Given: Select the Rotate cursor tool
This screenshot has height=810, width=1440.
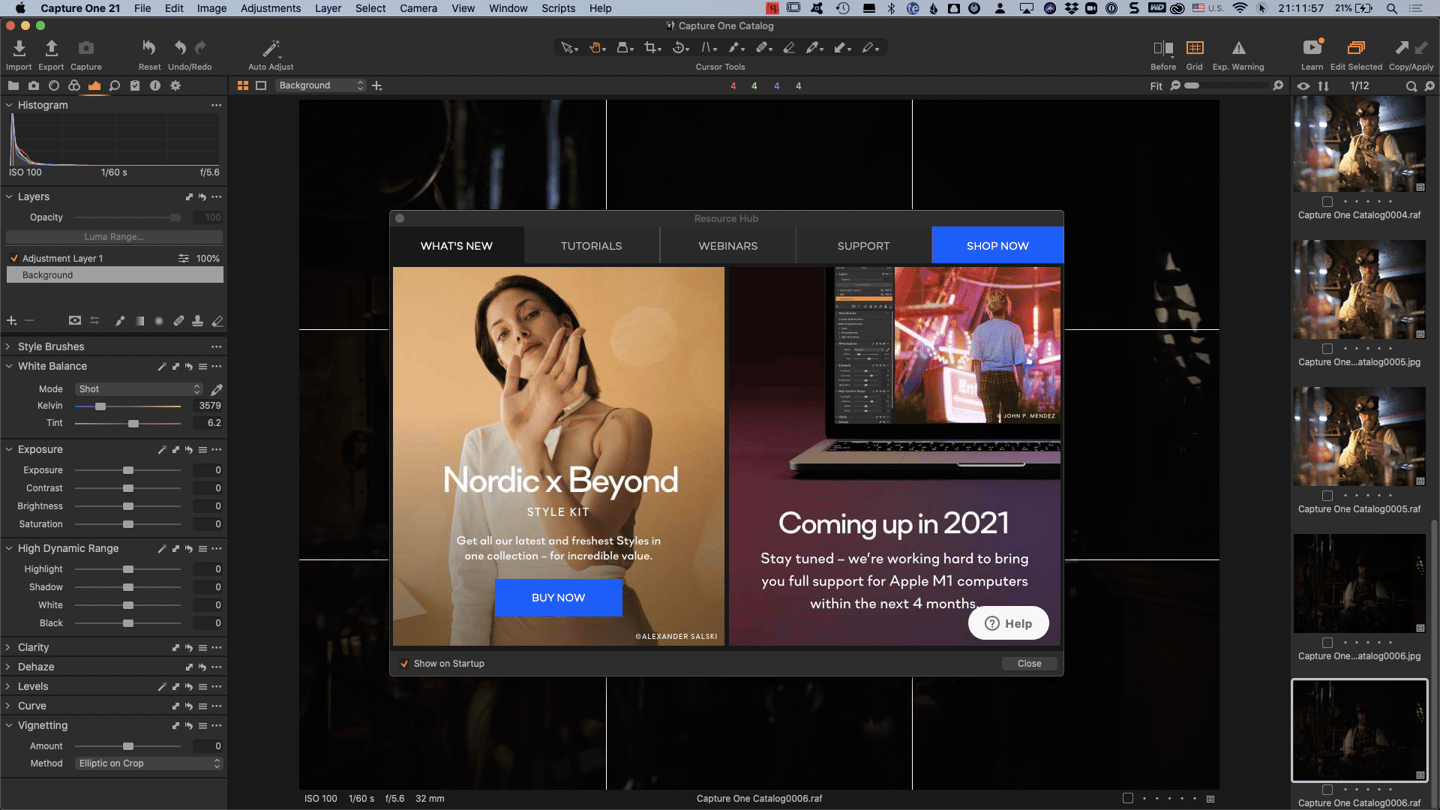Looking at the screenshot, I should (680, 48).
